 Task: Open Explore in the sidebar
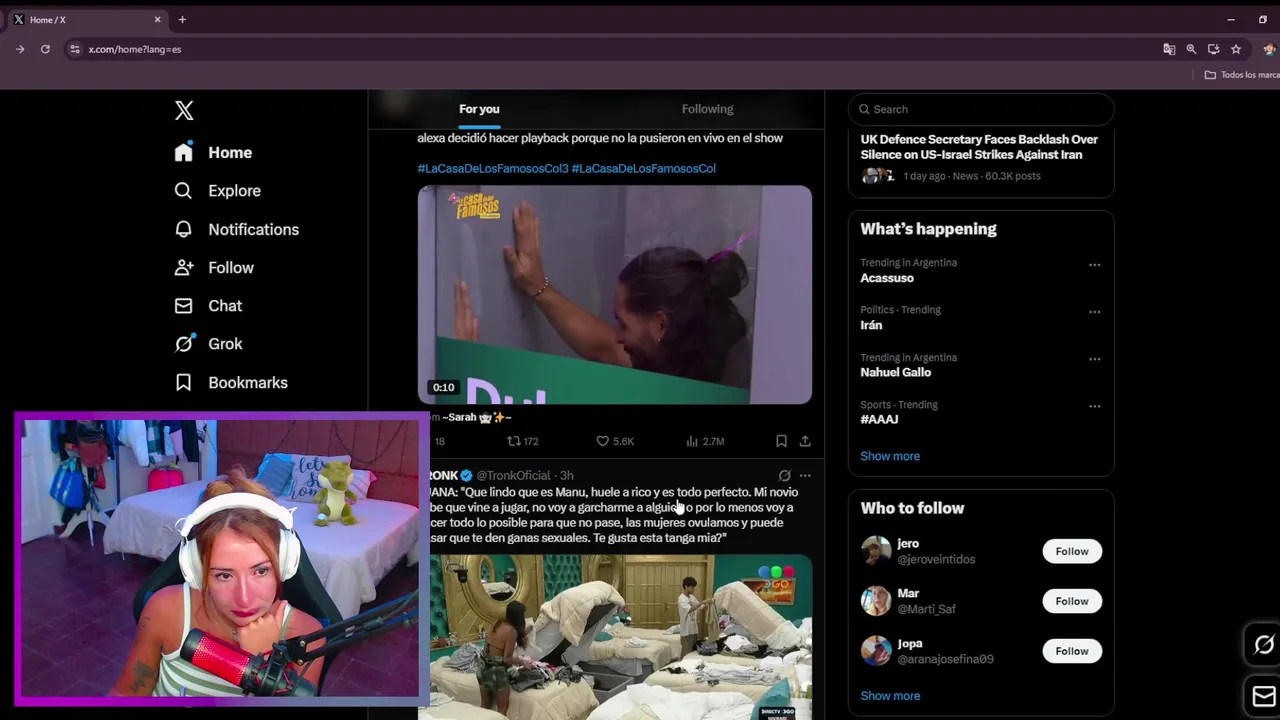click(x=217, y=191)
